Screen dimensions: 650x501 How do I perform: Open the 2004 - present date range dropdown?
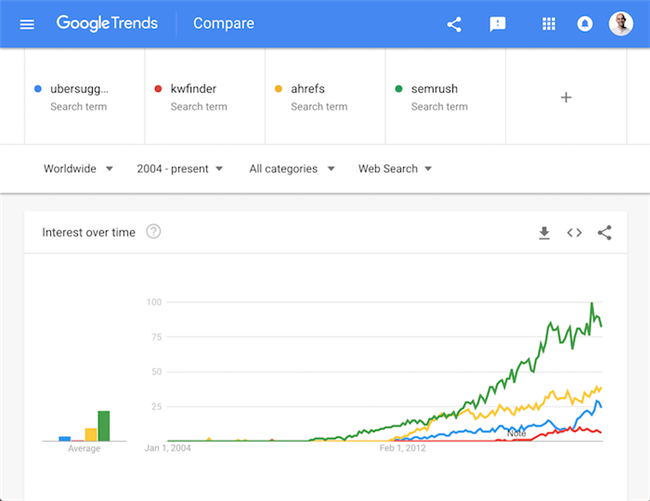point(180,169)
